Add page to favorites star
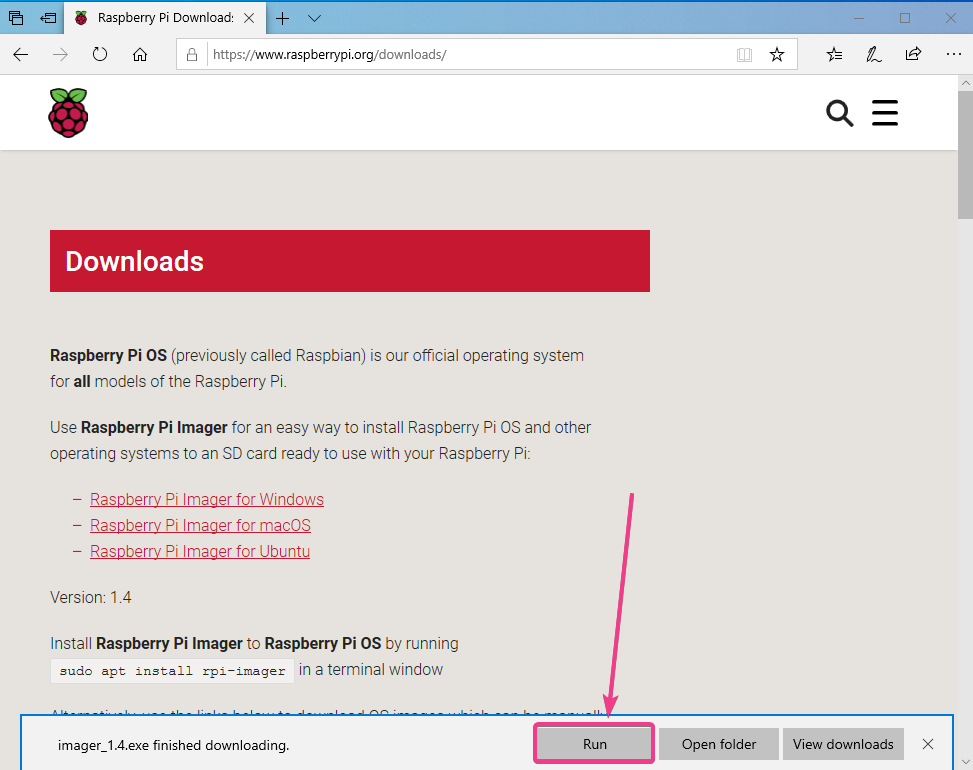 coord(777,55)
